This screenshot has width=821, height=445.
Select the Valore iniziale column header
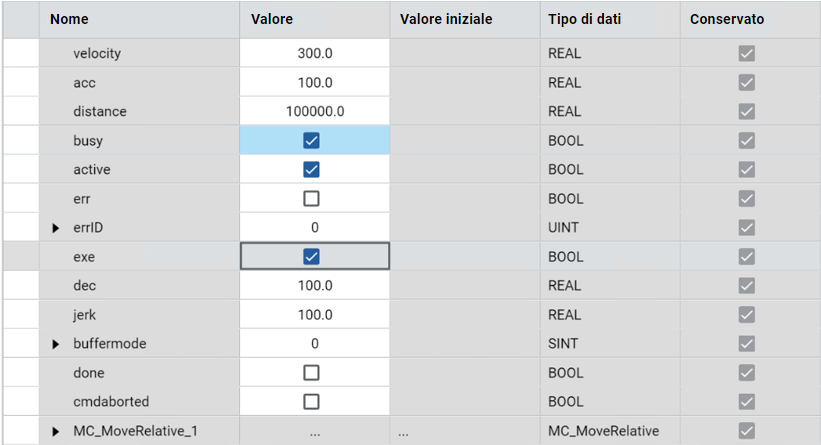(445, 19)
